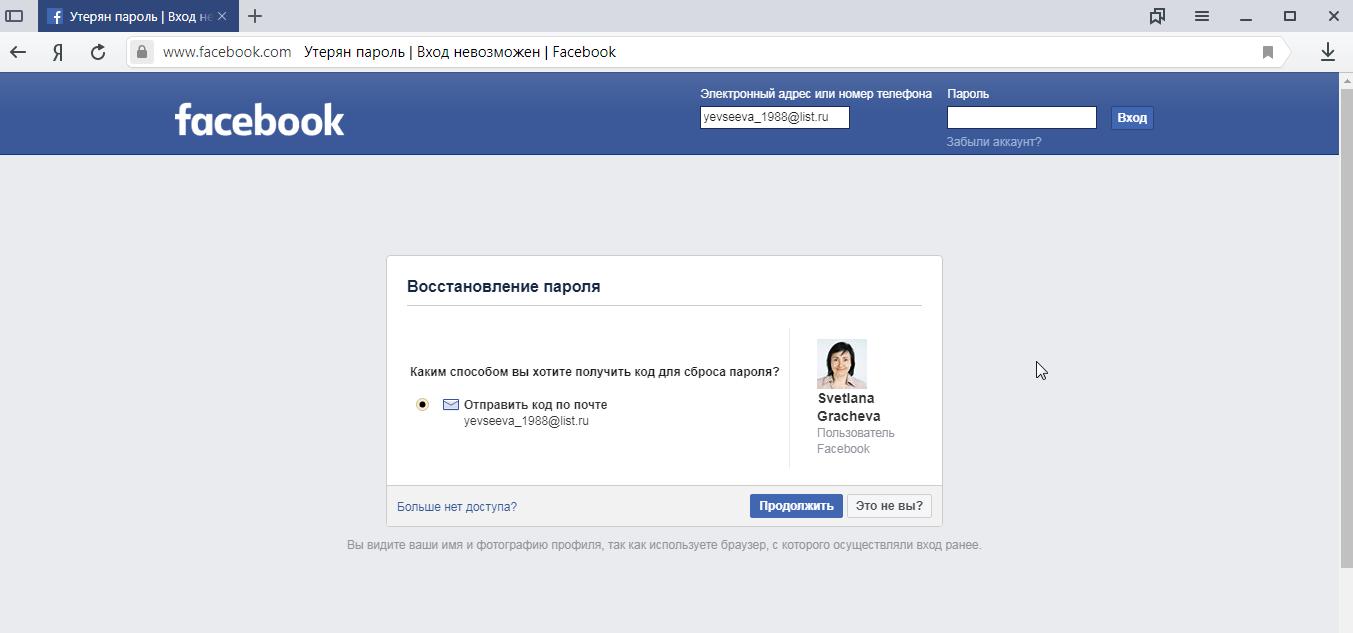The image size is (1353, 633).
Task: Click the Вход login button
Action: (1132, 118)
